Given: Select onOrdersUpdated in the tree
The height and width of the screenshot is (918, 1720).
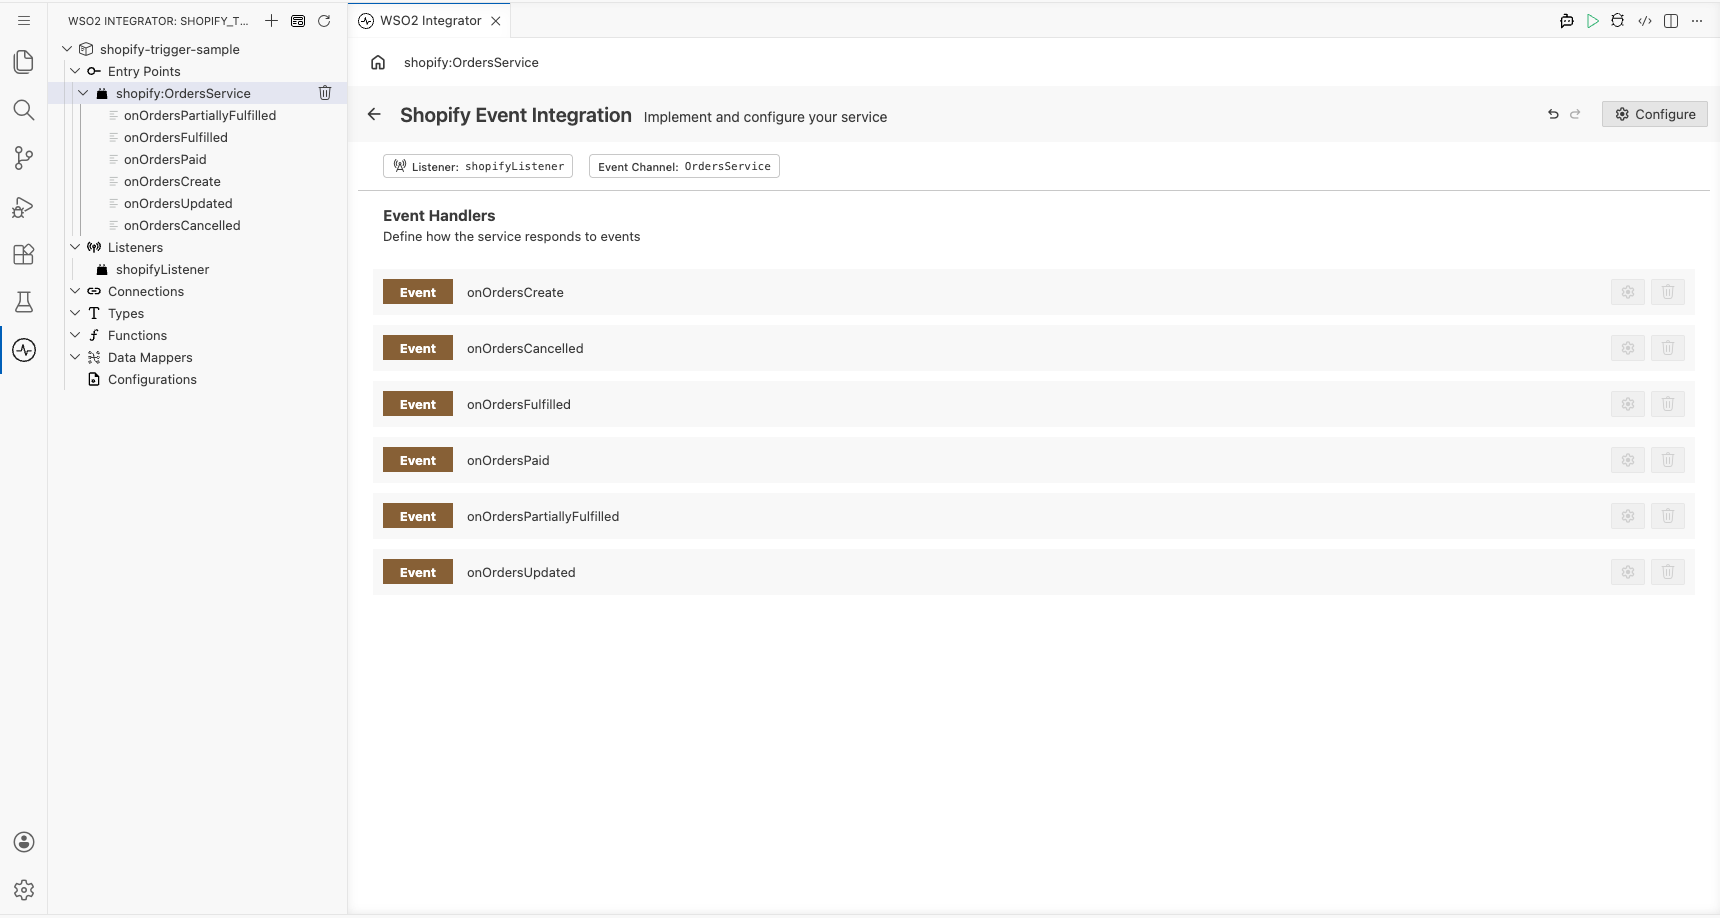Looking at the screenshot, I should point(178,203).
